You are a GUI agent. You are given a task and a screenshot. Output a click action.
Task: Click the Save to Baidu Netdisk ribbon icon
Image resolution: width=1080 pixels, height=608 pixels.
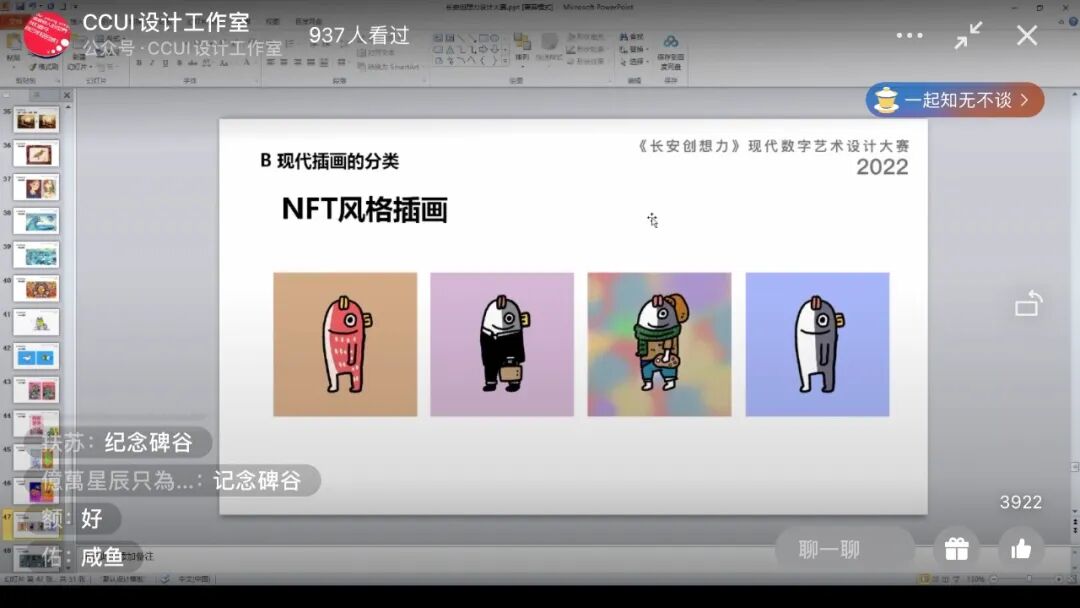(x=669, y=50)
